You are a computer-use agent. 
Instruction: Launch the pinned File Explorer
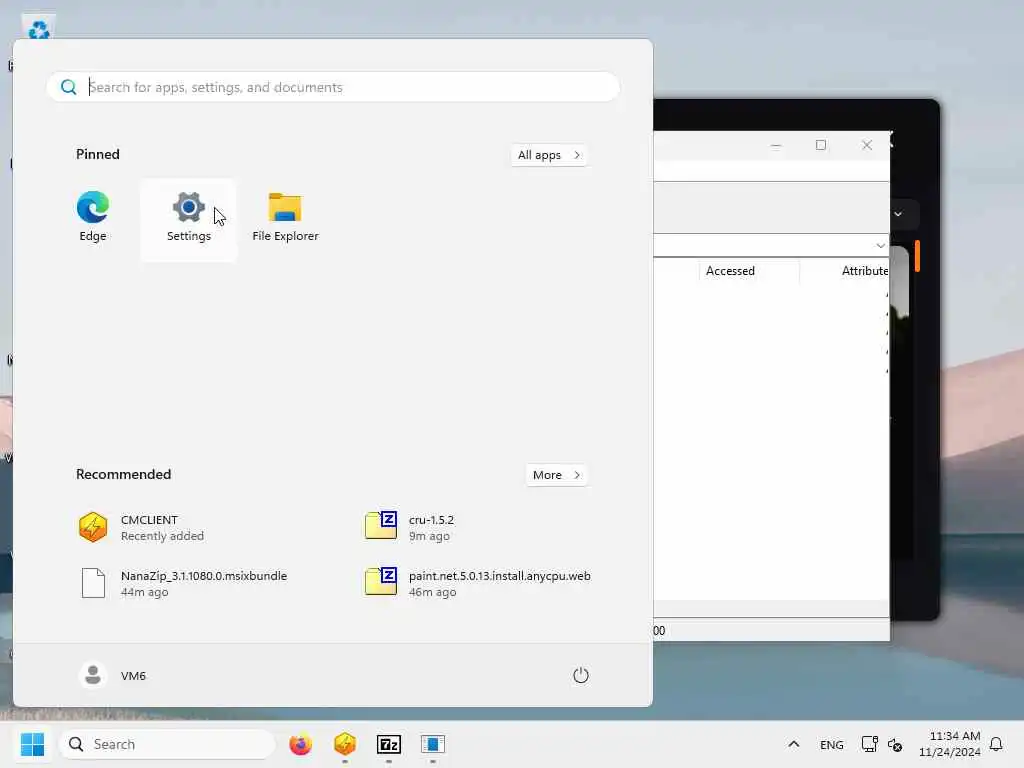click(285, 217)
